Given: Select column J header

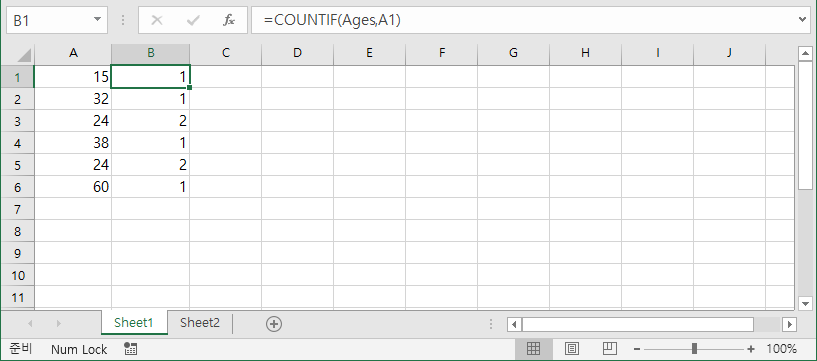Looking at the screenshot, I should tap(729, 53).
